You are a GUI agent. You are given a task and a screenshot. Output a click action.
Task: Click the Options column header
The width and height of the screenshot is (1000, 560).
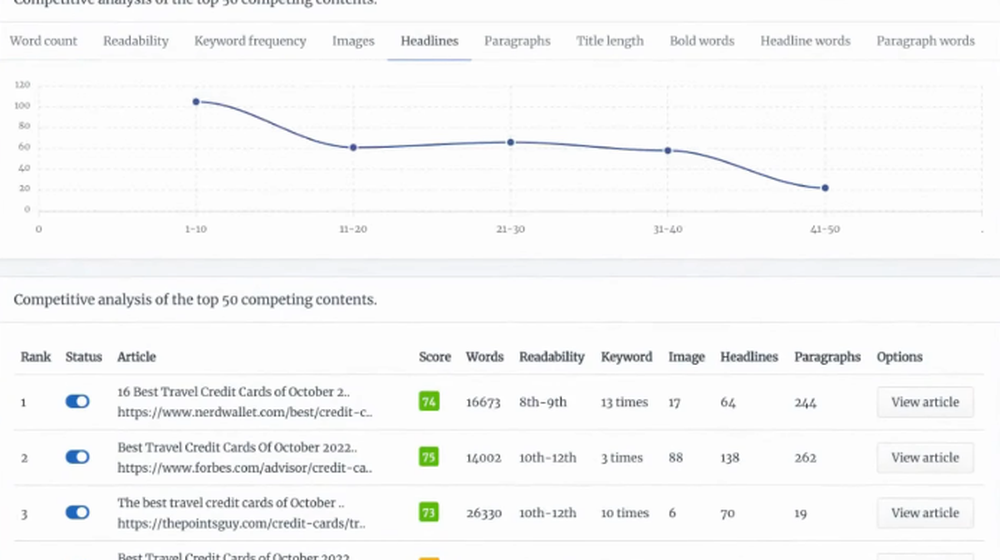[899, 357]
